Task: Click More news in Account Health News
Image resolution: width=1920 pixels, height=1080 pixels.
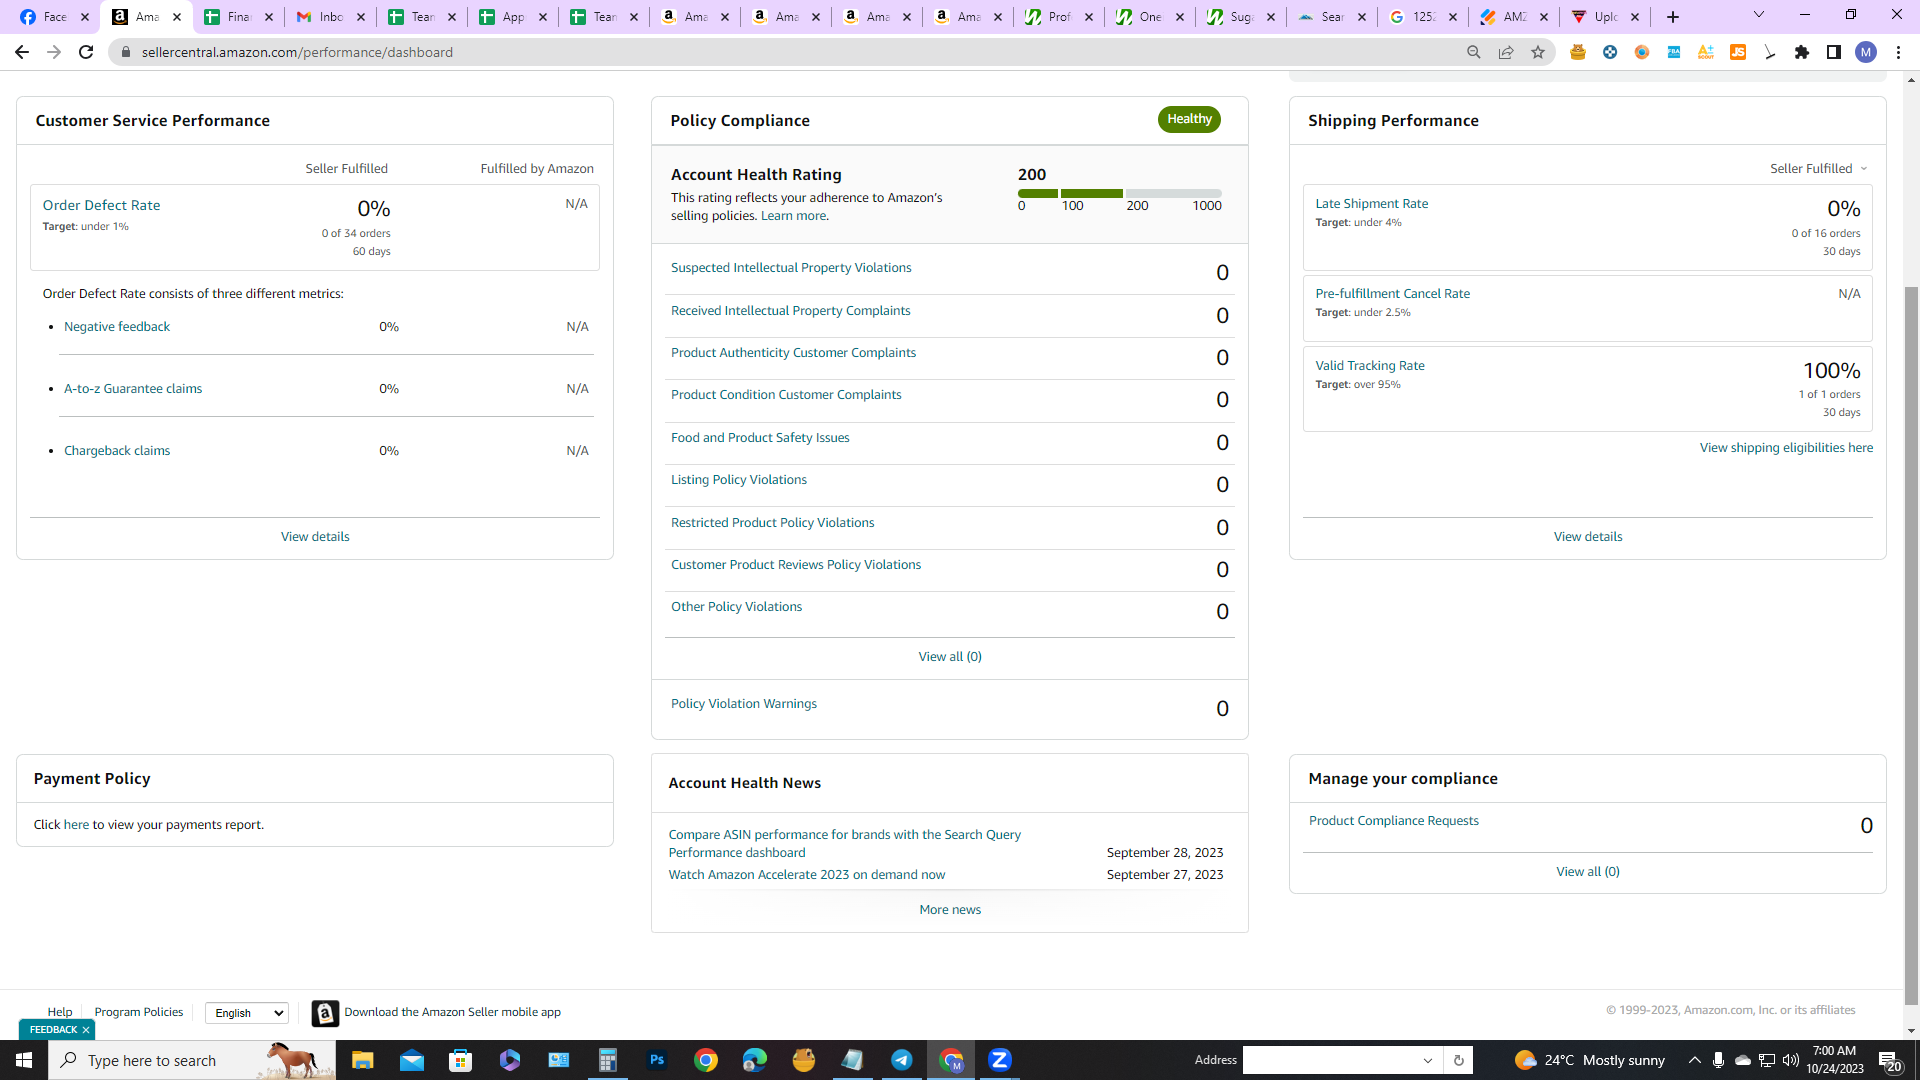Action: 950,910
